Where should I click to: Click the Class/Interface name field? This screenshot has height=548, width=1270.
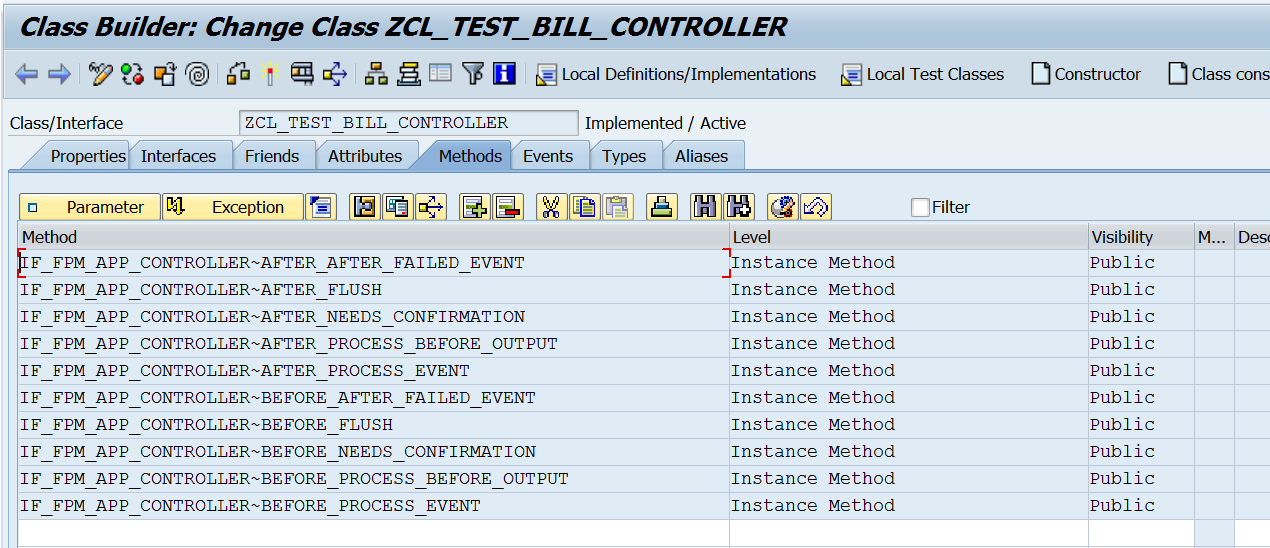point(409,123)
